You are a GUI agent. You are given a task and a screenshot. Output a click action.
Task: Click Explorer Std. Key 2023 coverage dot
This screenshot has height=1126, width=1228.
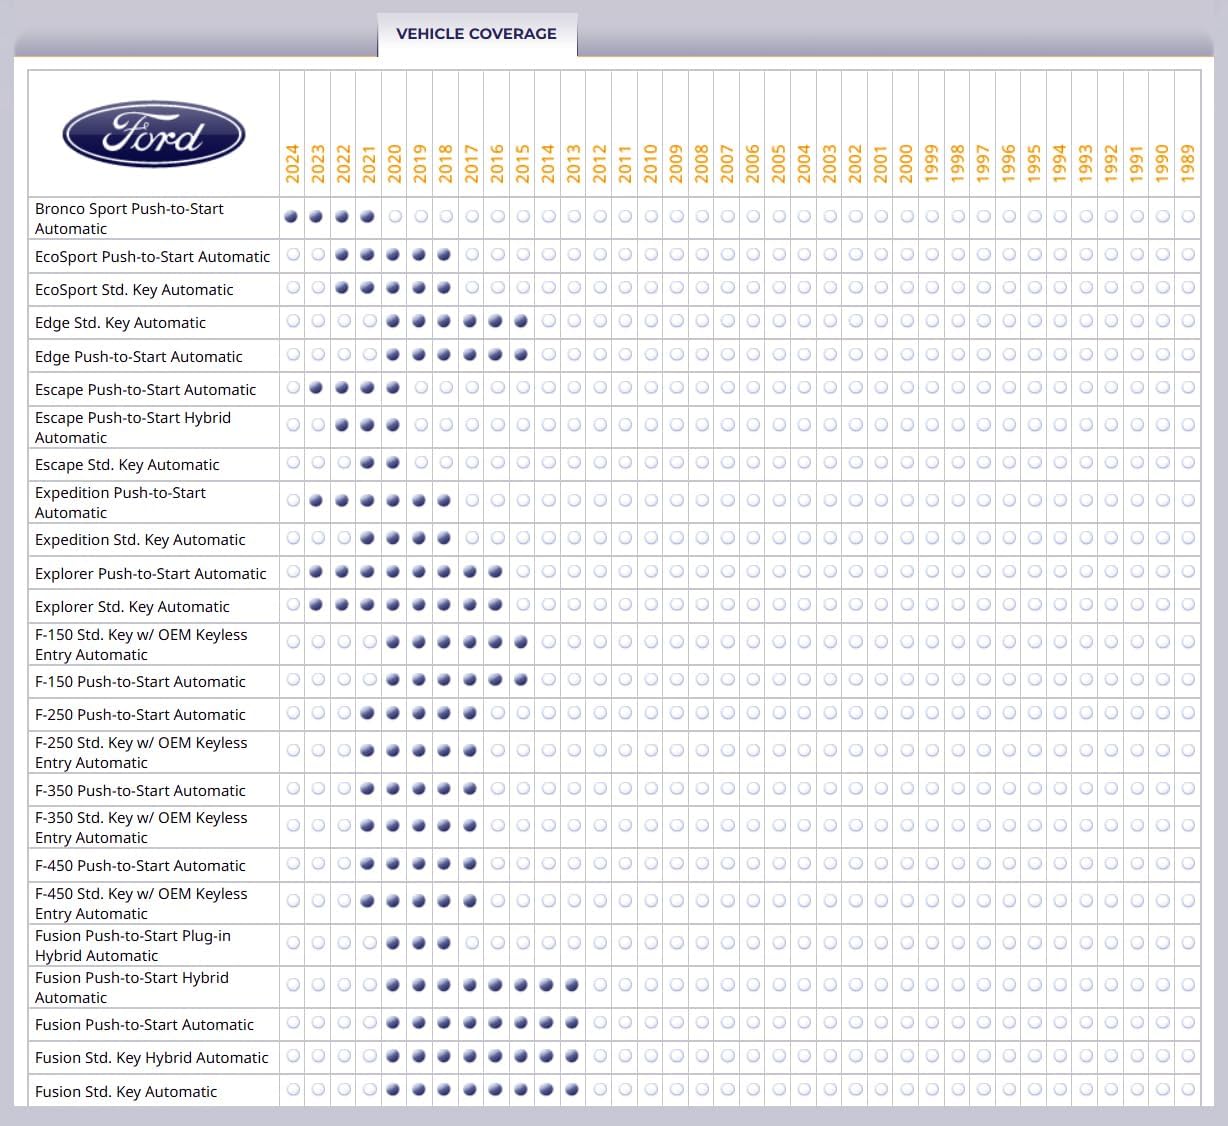[317, 605]
